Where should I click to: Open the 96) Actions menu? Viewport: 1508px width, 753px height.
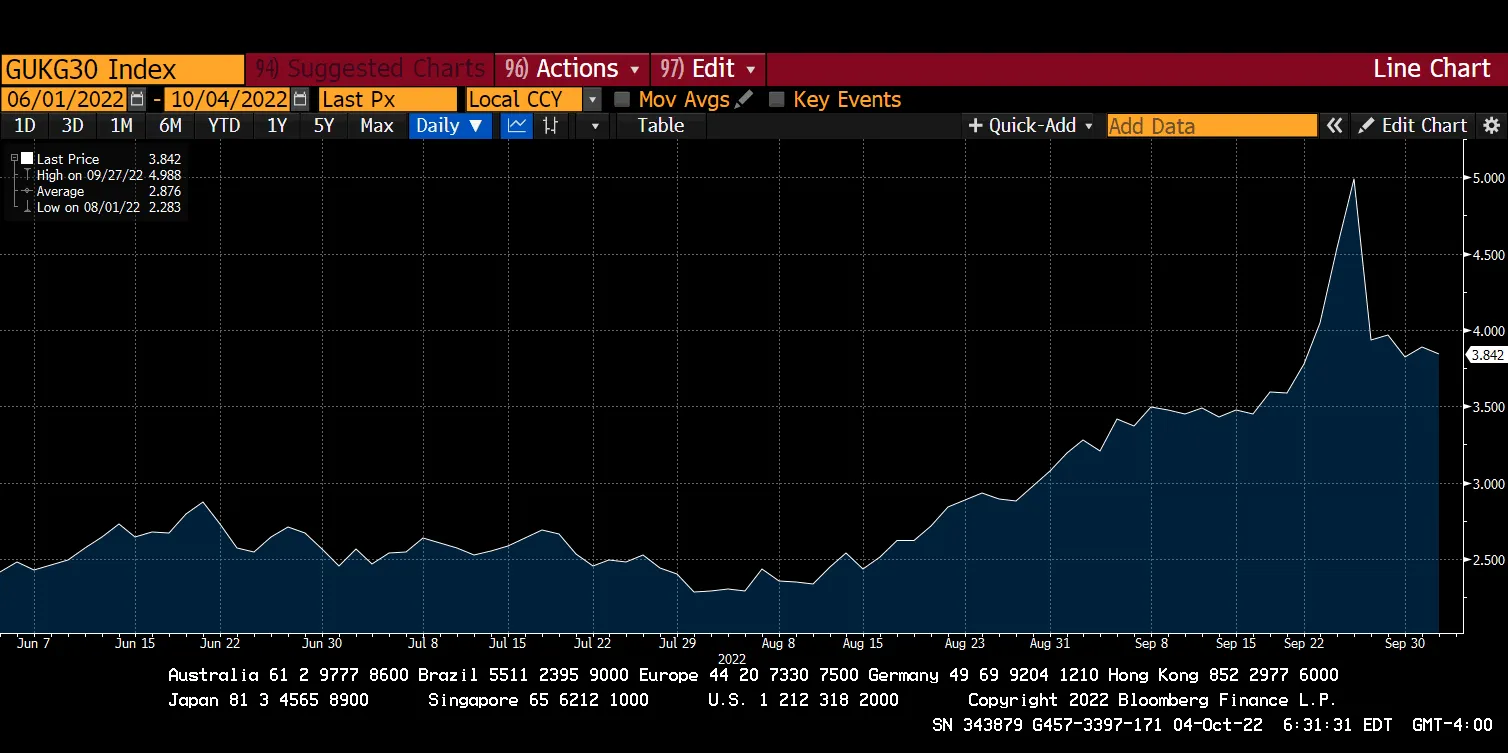point(572,69)
